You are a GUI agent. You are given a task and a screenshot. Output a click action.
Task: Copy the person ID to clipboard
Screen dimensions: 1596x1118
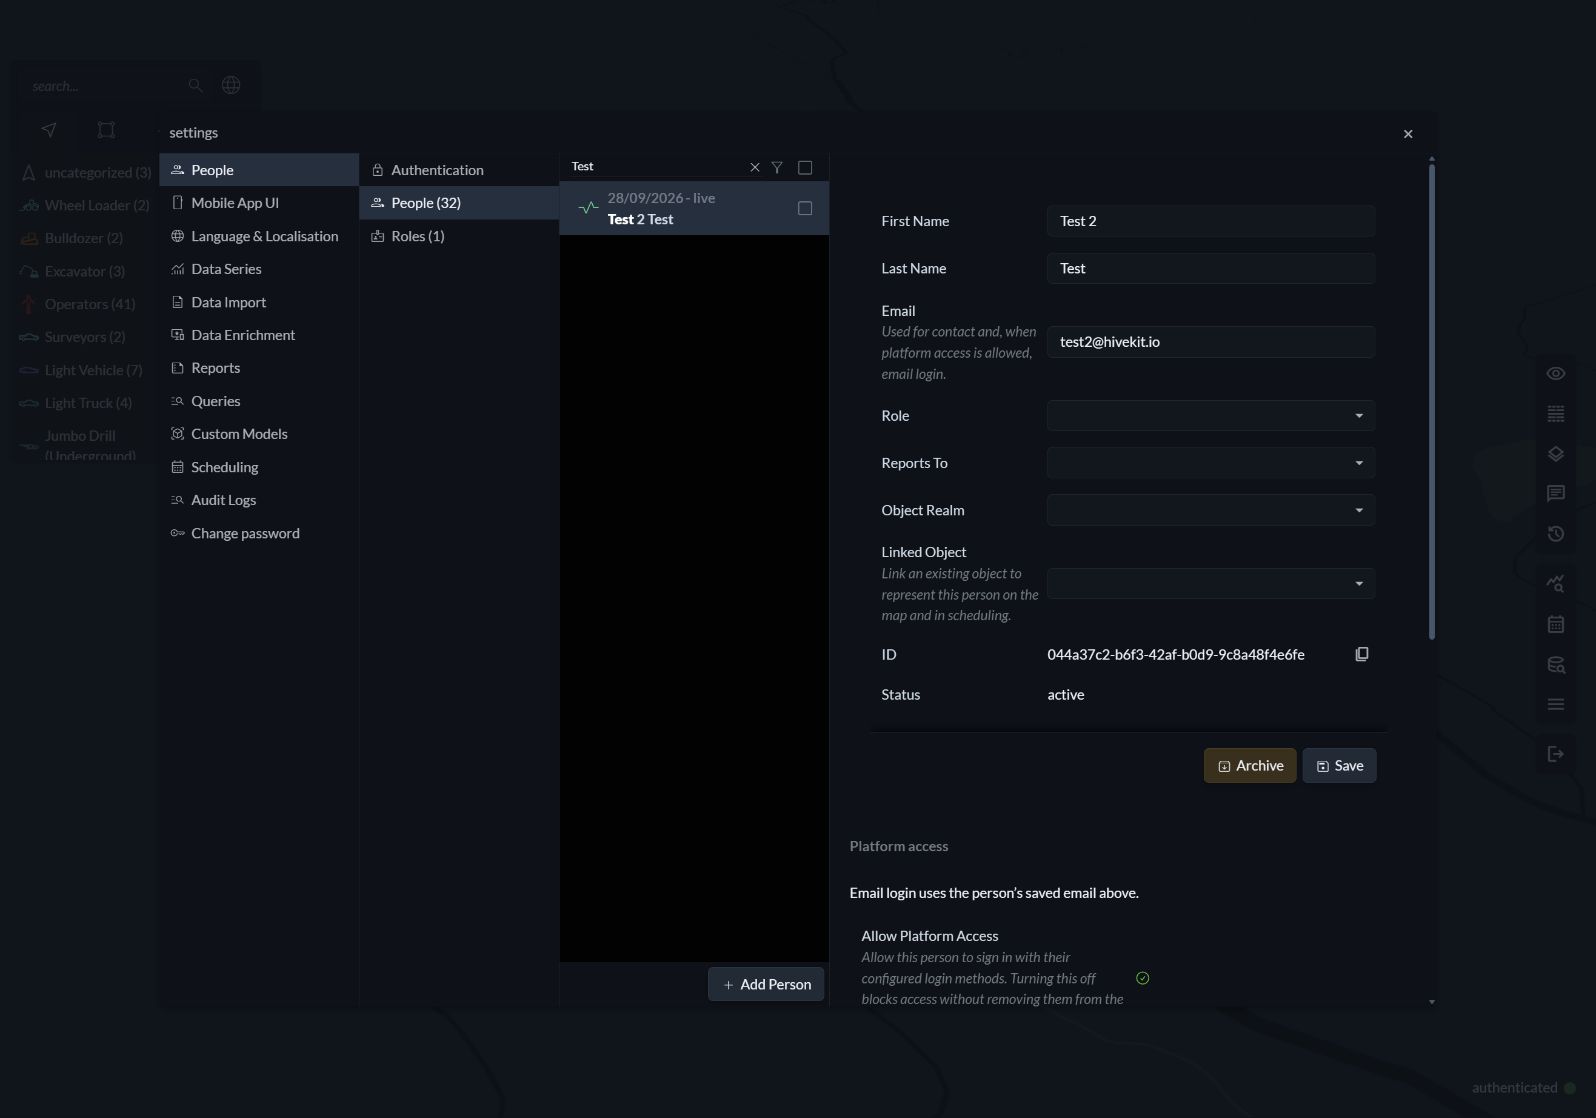(1361, 654)
